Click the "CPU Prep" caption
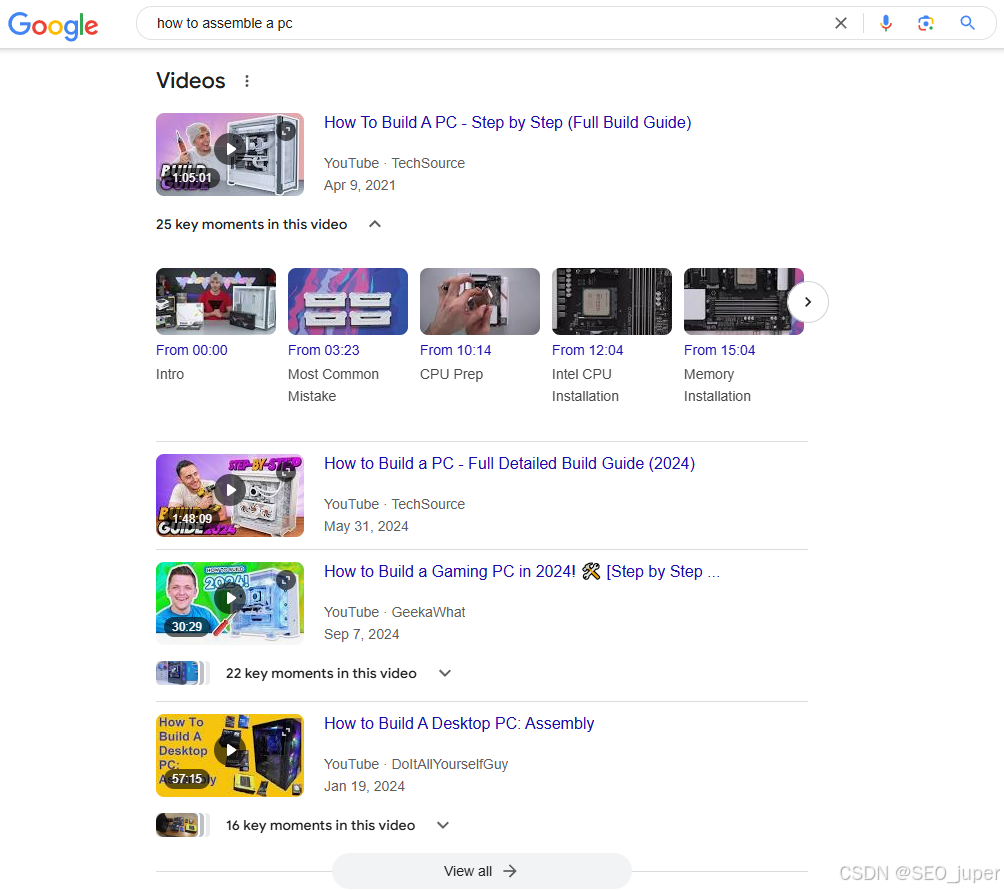The width and height of the screenshot is (1004, 891). coord(451,374)
